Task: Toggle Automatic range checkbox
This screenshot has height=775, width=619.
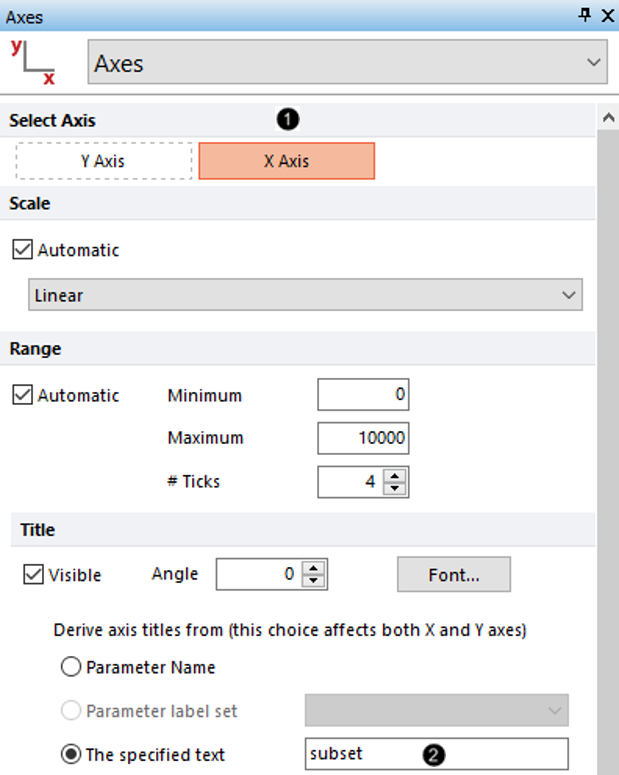Action: [23, 395]
